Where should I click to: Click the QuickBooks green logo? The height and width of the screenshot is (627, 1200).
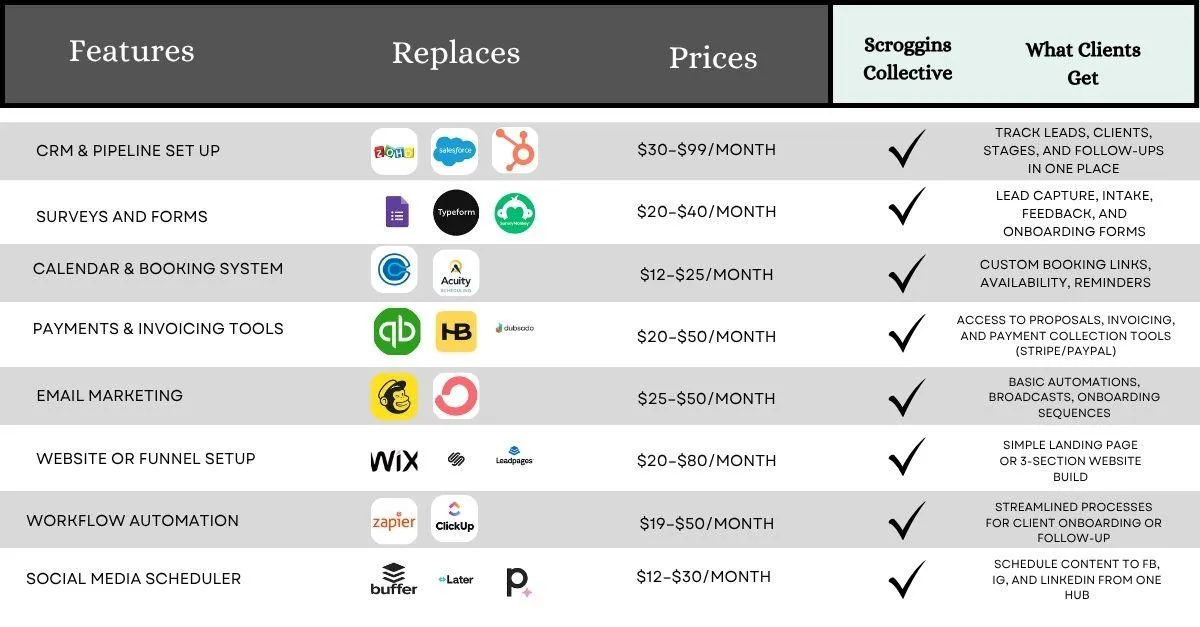coord(397,332)
